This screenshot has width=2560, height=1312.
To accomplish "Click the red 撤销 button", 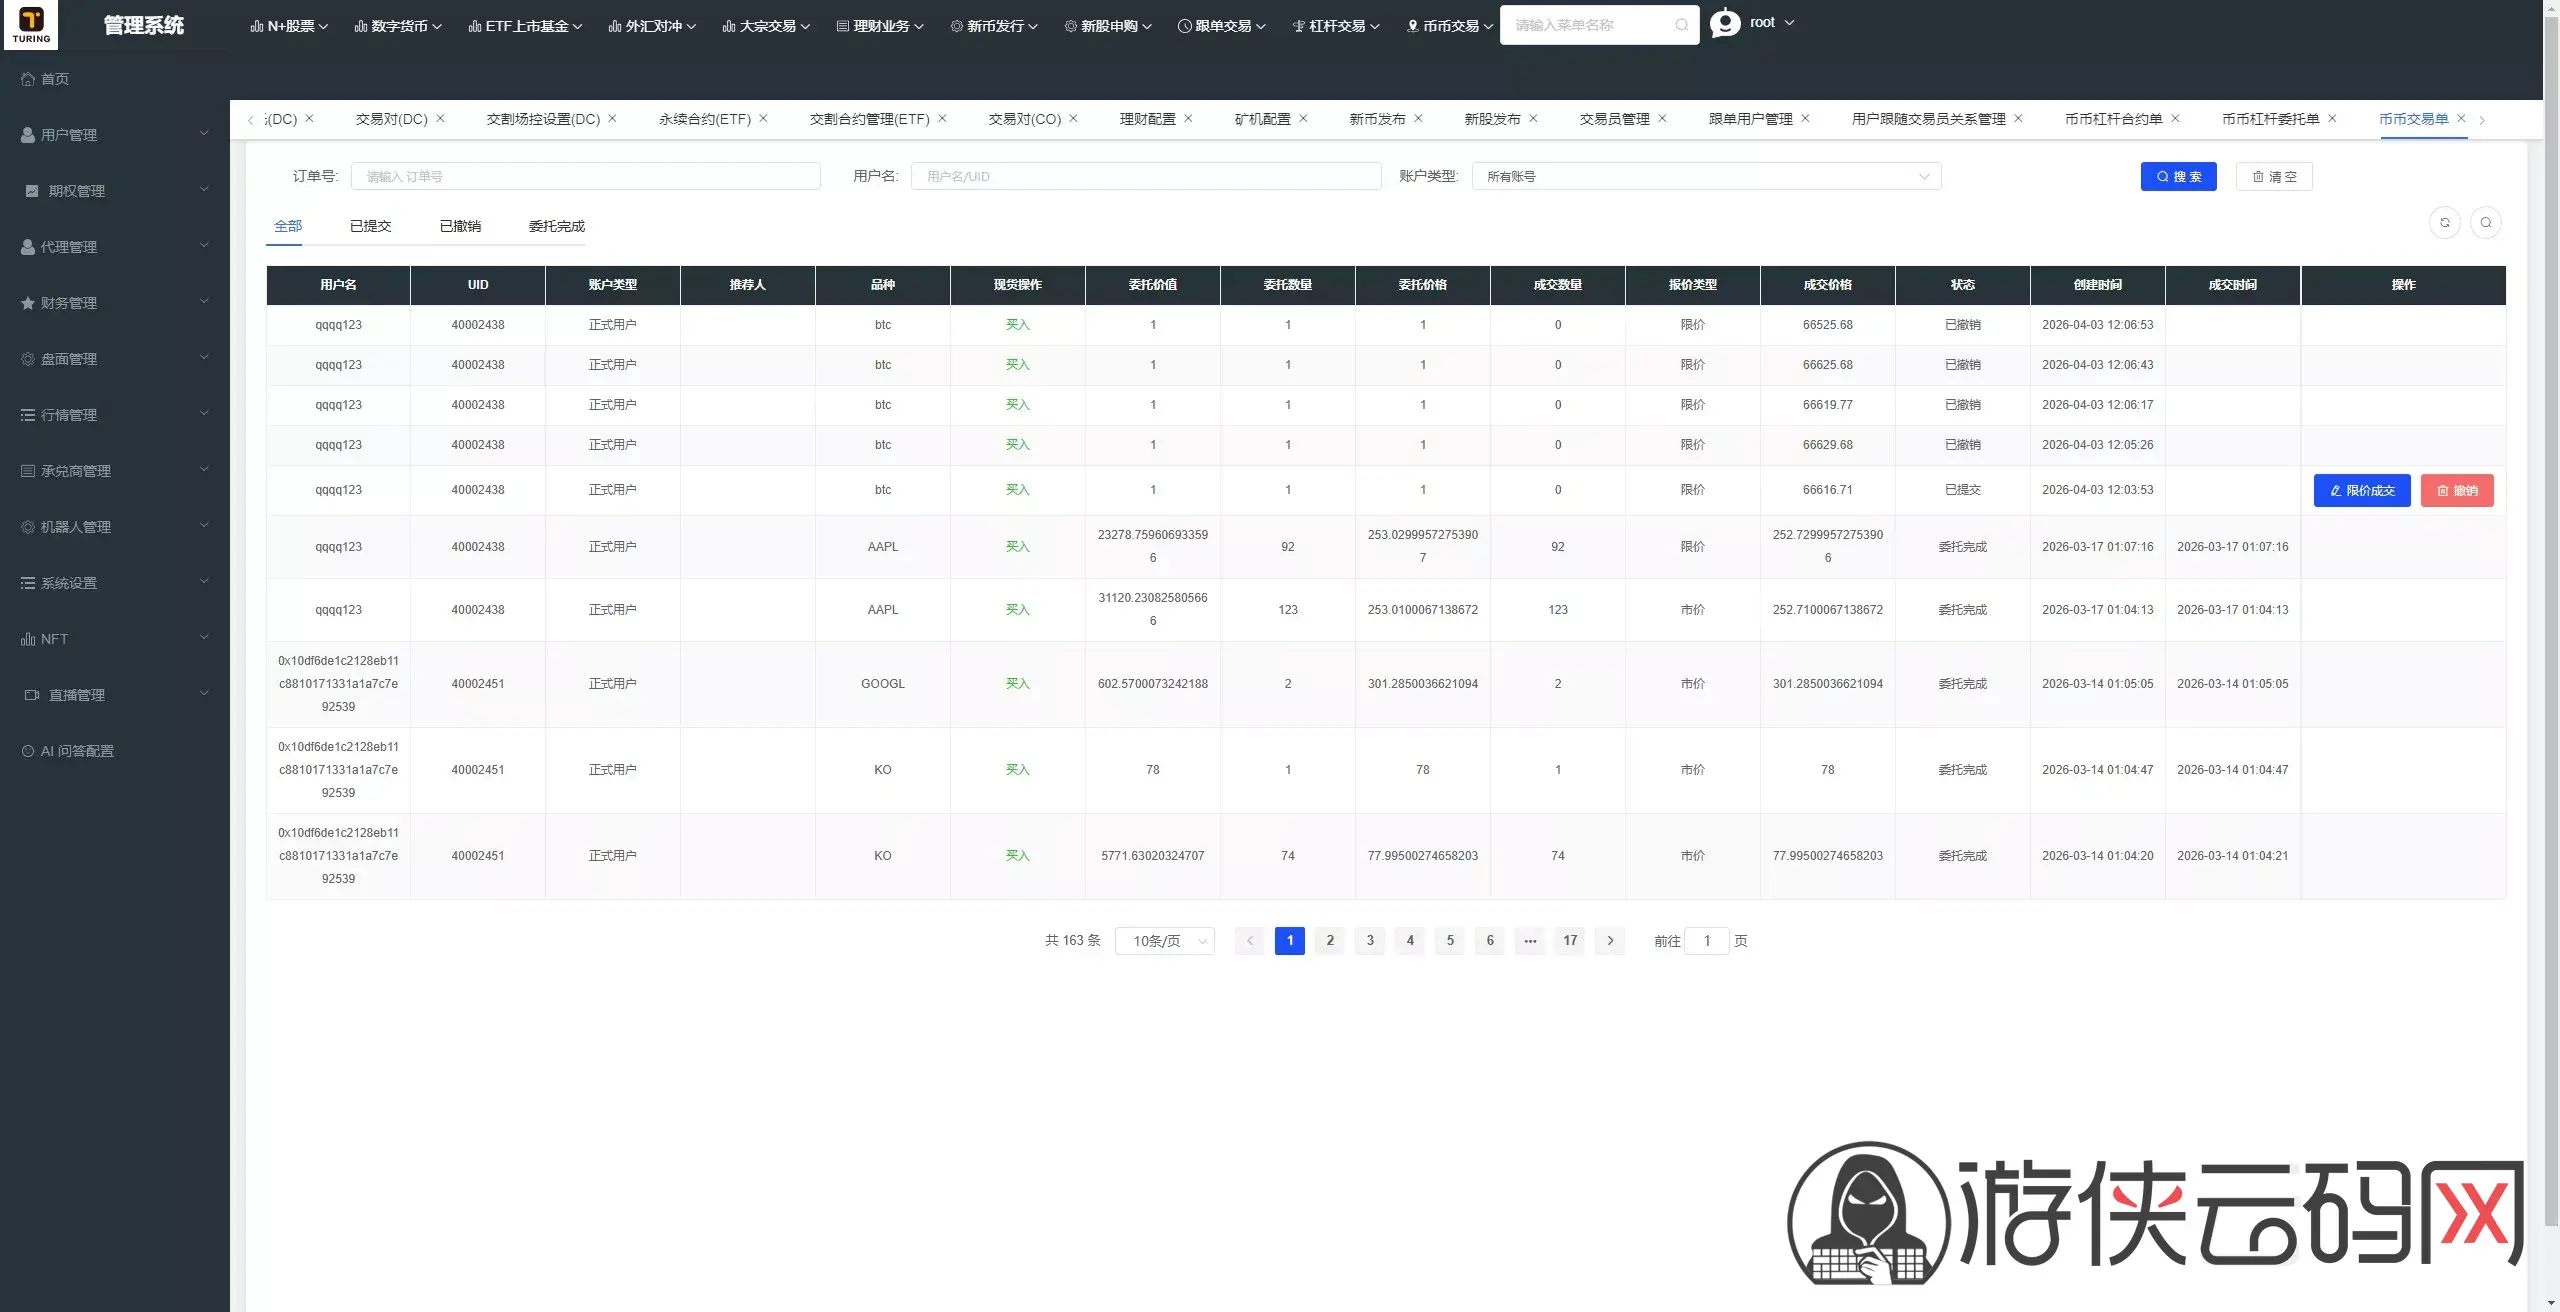I will (x=2457, y=491).
